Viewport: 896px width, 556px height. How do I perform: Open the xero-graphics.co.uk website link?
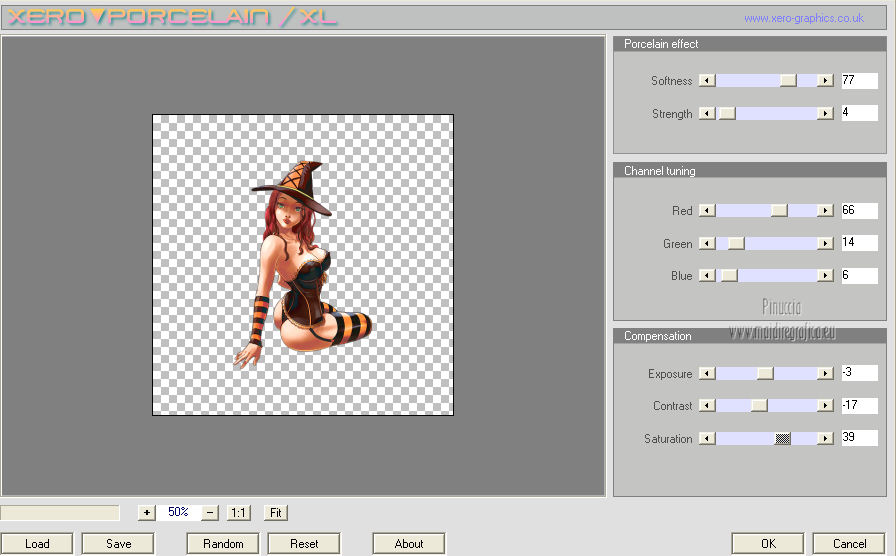[803, 18]
